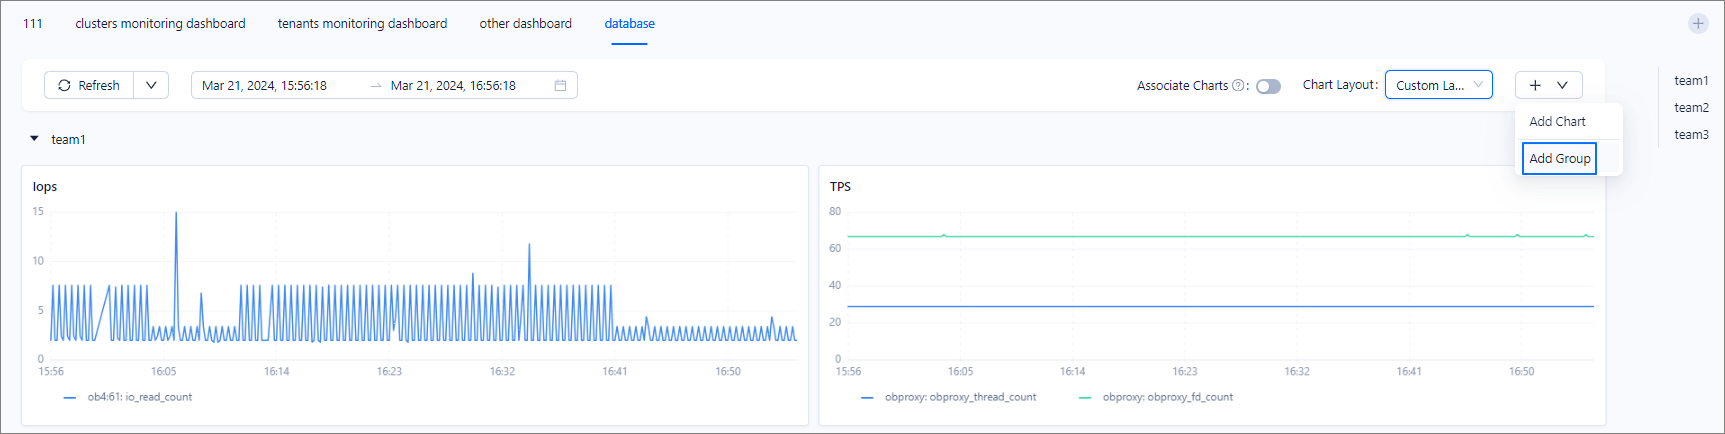Click the refresh circular arrow icon
The height and width of the screenshot is (434, 1725).
point(65,86)
